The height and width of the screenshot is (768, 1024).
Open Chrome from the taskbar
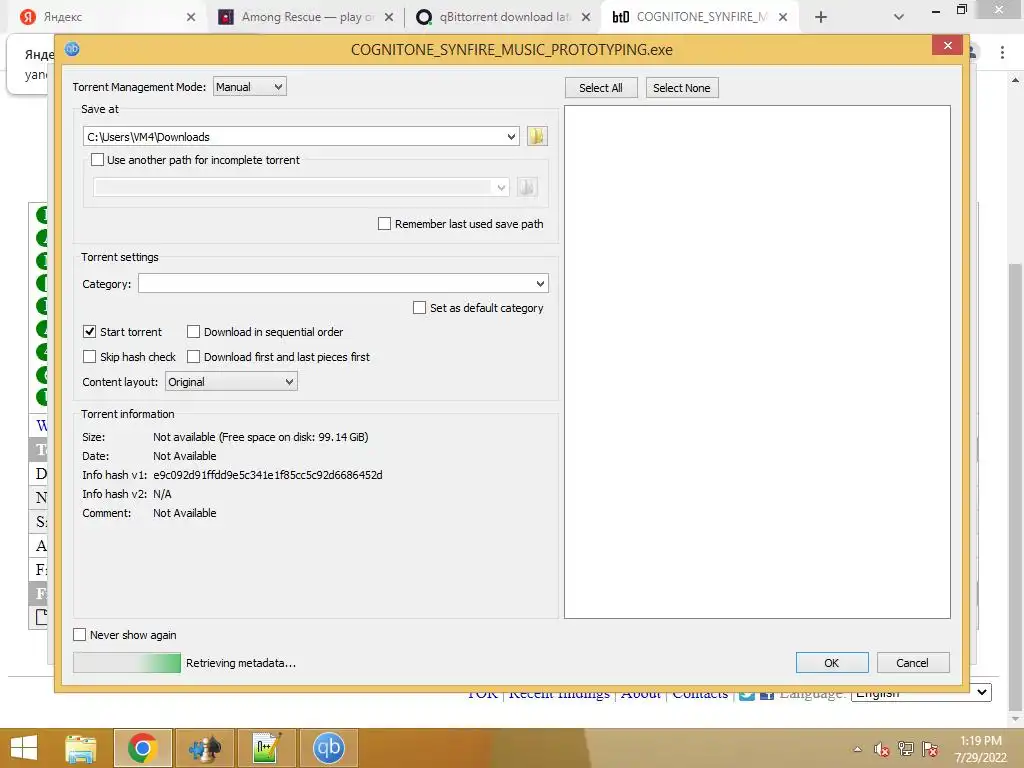(x=142, y=748)
